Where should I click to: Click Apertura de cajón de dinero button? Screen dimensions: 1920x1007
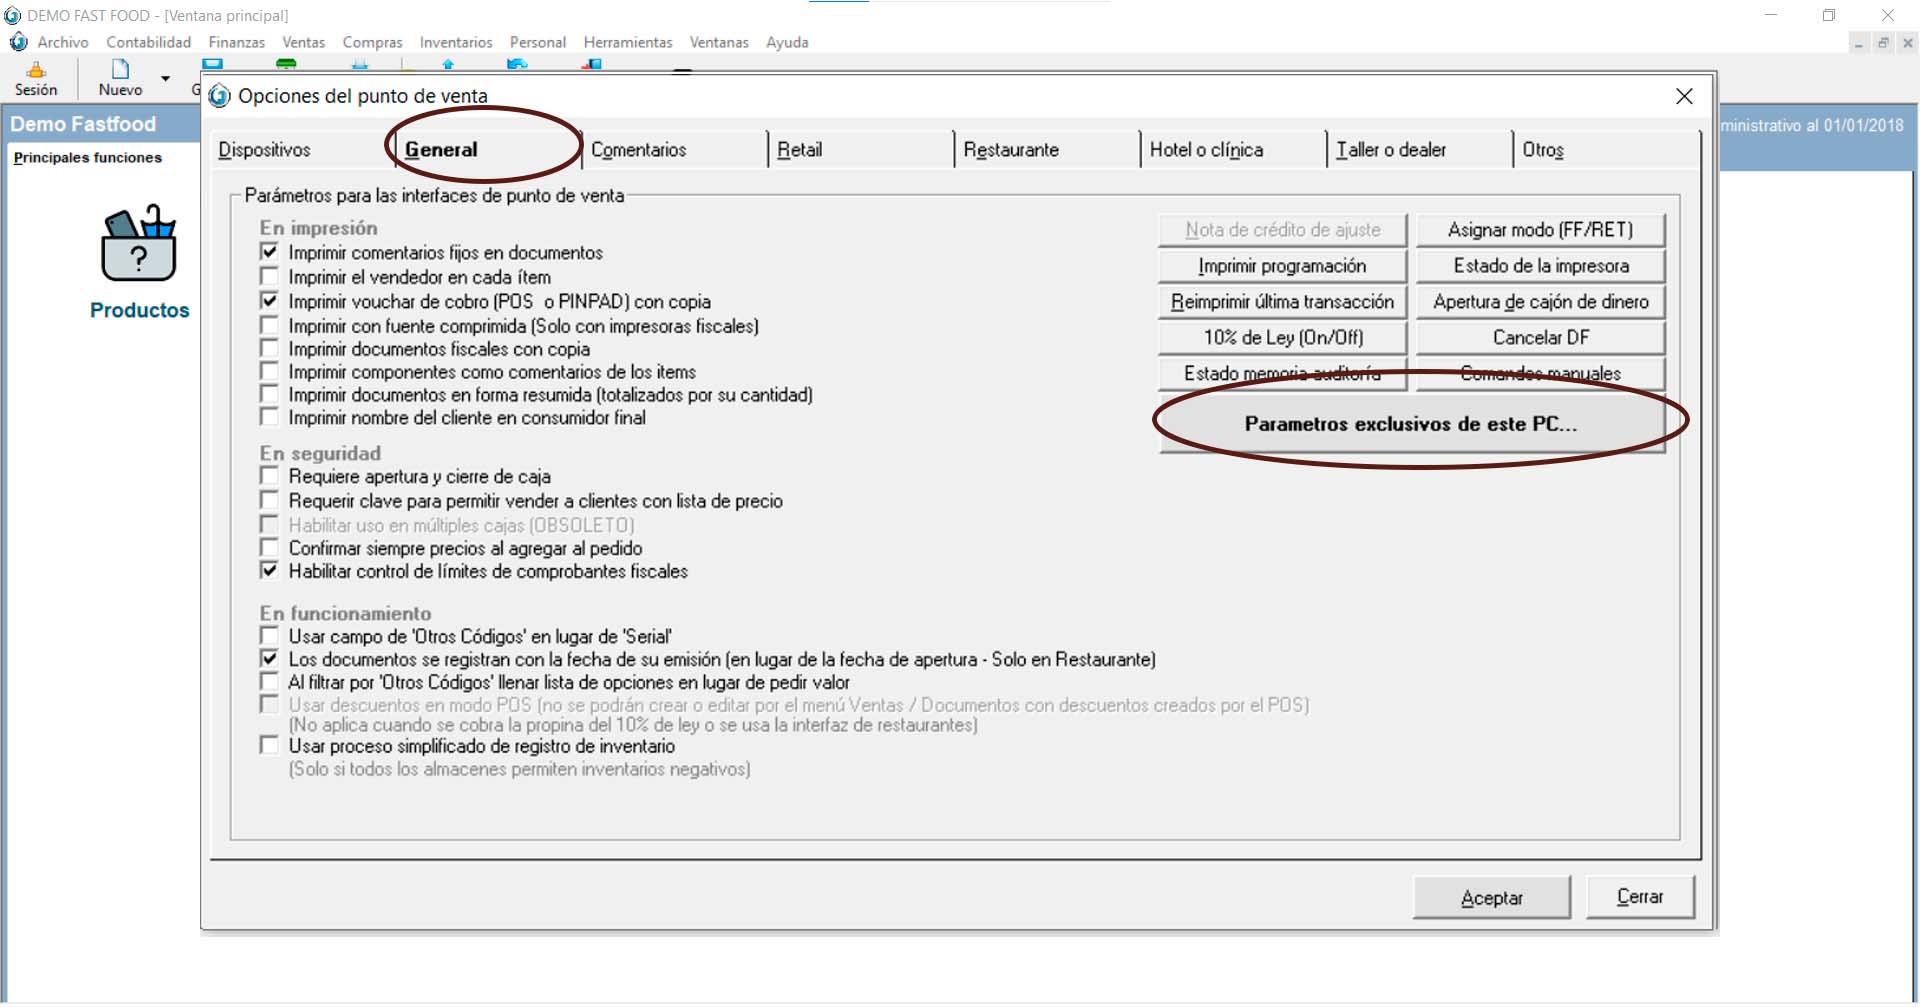point(1540,302)
